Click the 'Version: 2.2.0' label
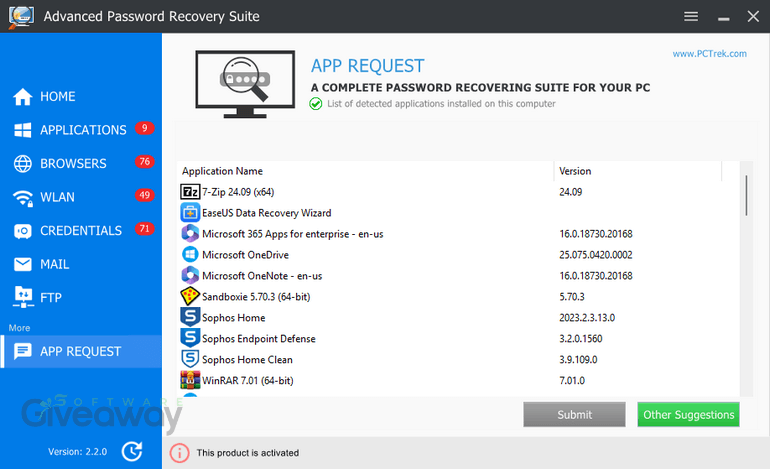 pyautogui.click(x=77, y=451)
